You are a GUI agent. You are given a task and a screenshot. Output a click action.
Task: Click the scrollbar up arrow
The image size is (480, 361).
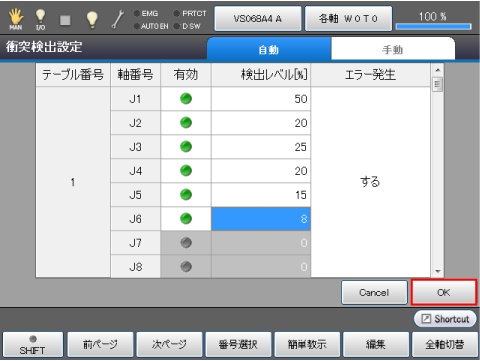coord(438,70)
